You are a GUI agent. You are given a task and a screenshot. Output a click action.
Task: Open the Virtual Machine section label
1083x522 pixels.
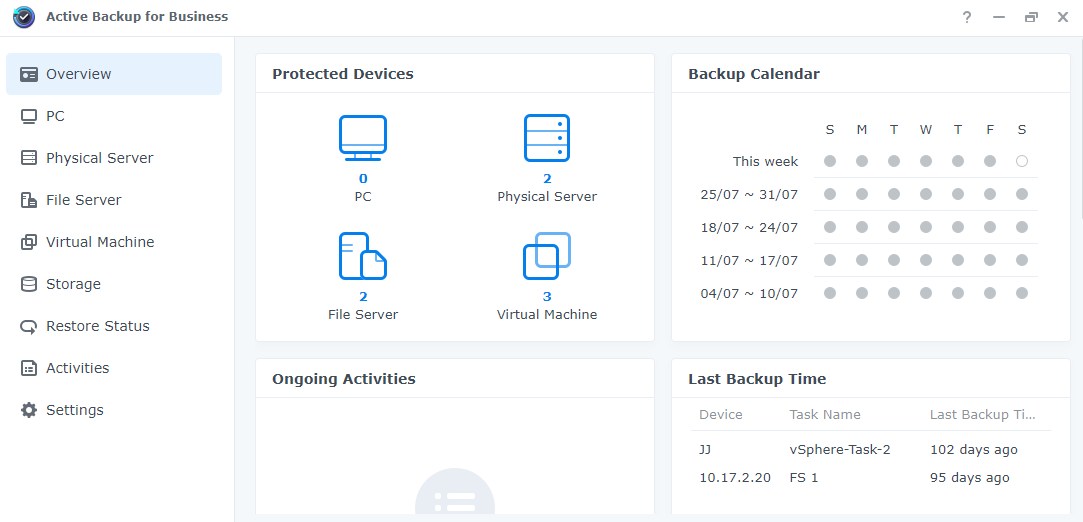(x=100, y=242)
